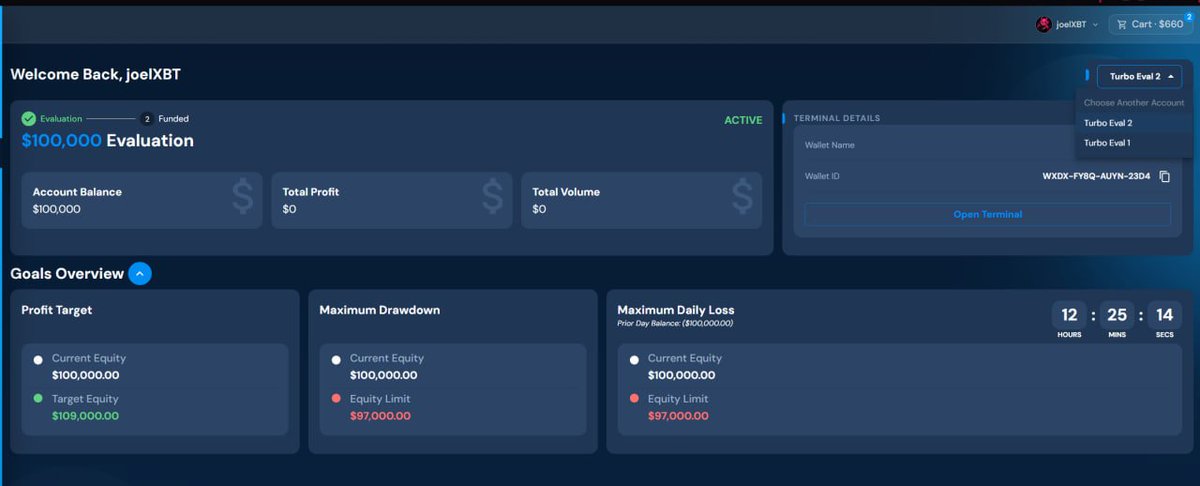The width and height of the screenshot is (1200, 486).
Task: Click Maximum Daily Loss Equity Limit $97,000.00
Action: click(678, 416)
